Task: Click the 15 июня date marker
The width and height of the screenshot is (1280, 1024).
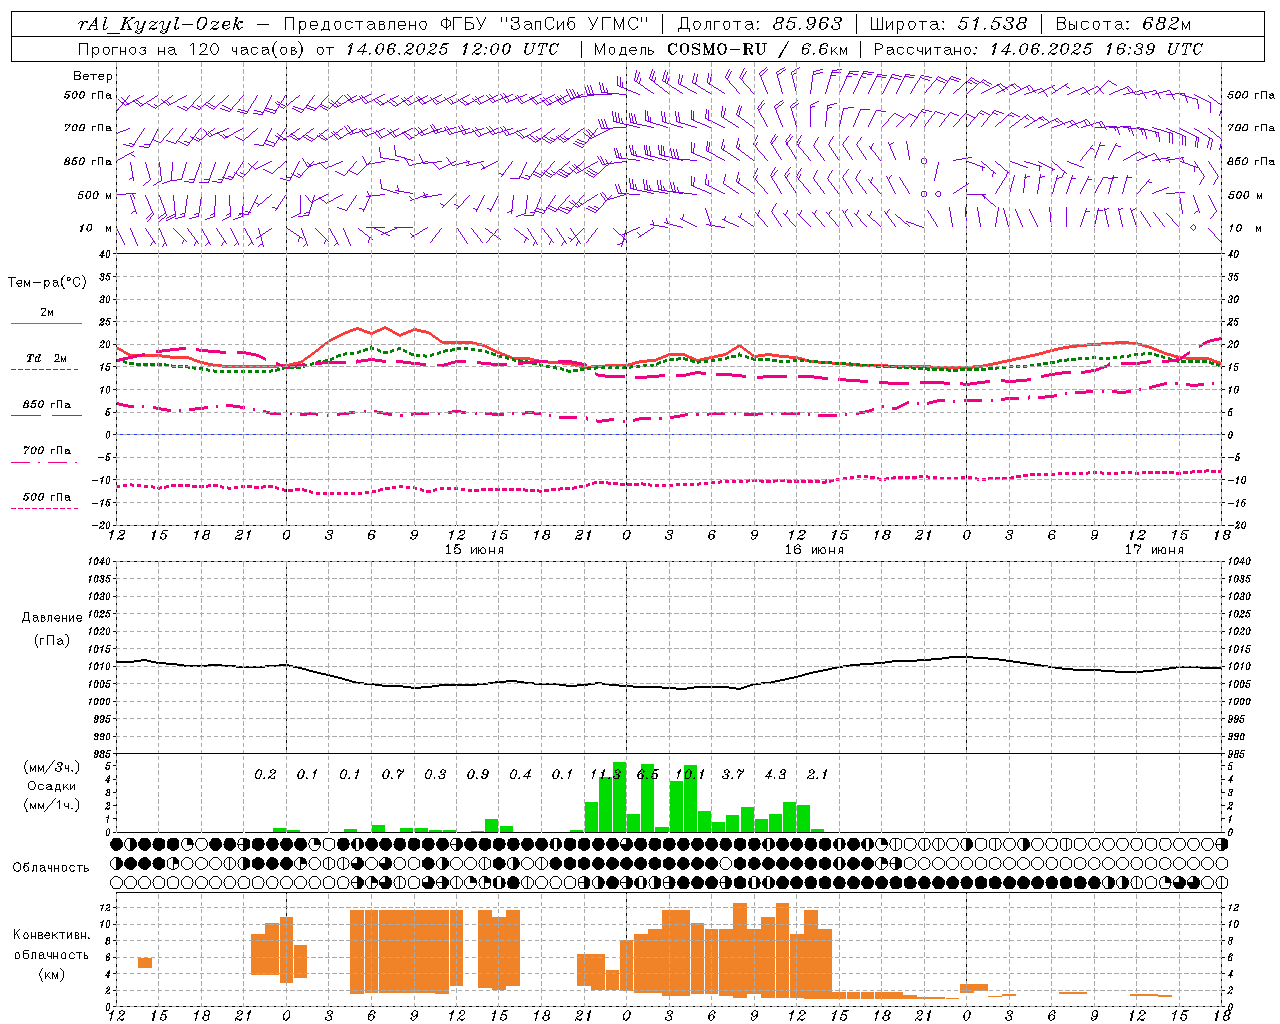Action: click(474, 550)
